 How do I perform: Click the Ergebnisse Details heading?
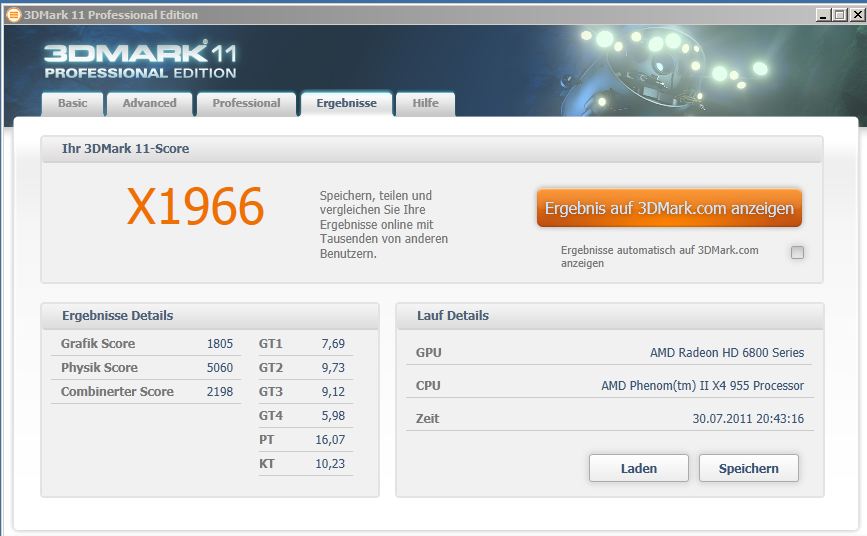117,315
